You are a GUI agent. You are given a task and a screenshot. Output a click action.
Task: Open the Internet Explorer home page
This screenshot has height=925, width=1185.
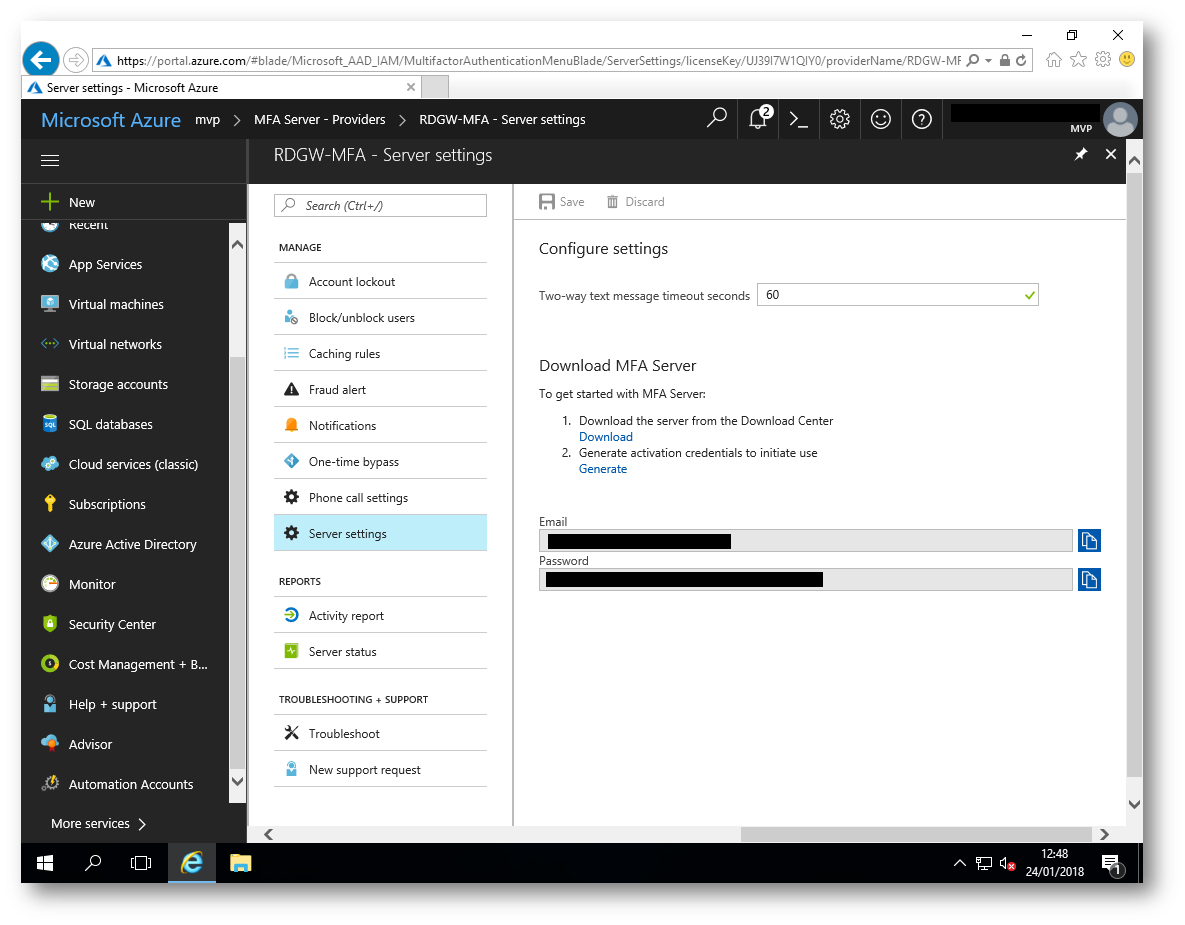1054,60
